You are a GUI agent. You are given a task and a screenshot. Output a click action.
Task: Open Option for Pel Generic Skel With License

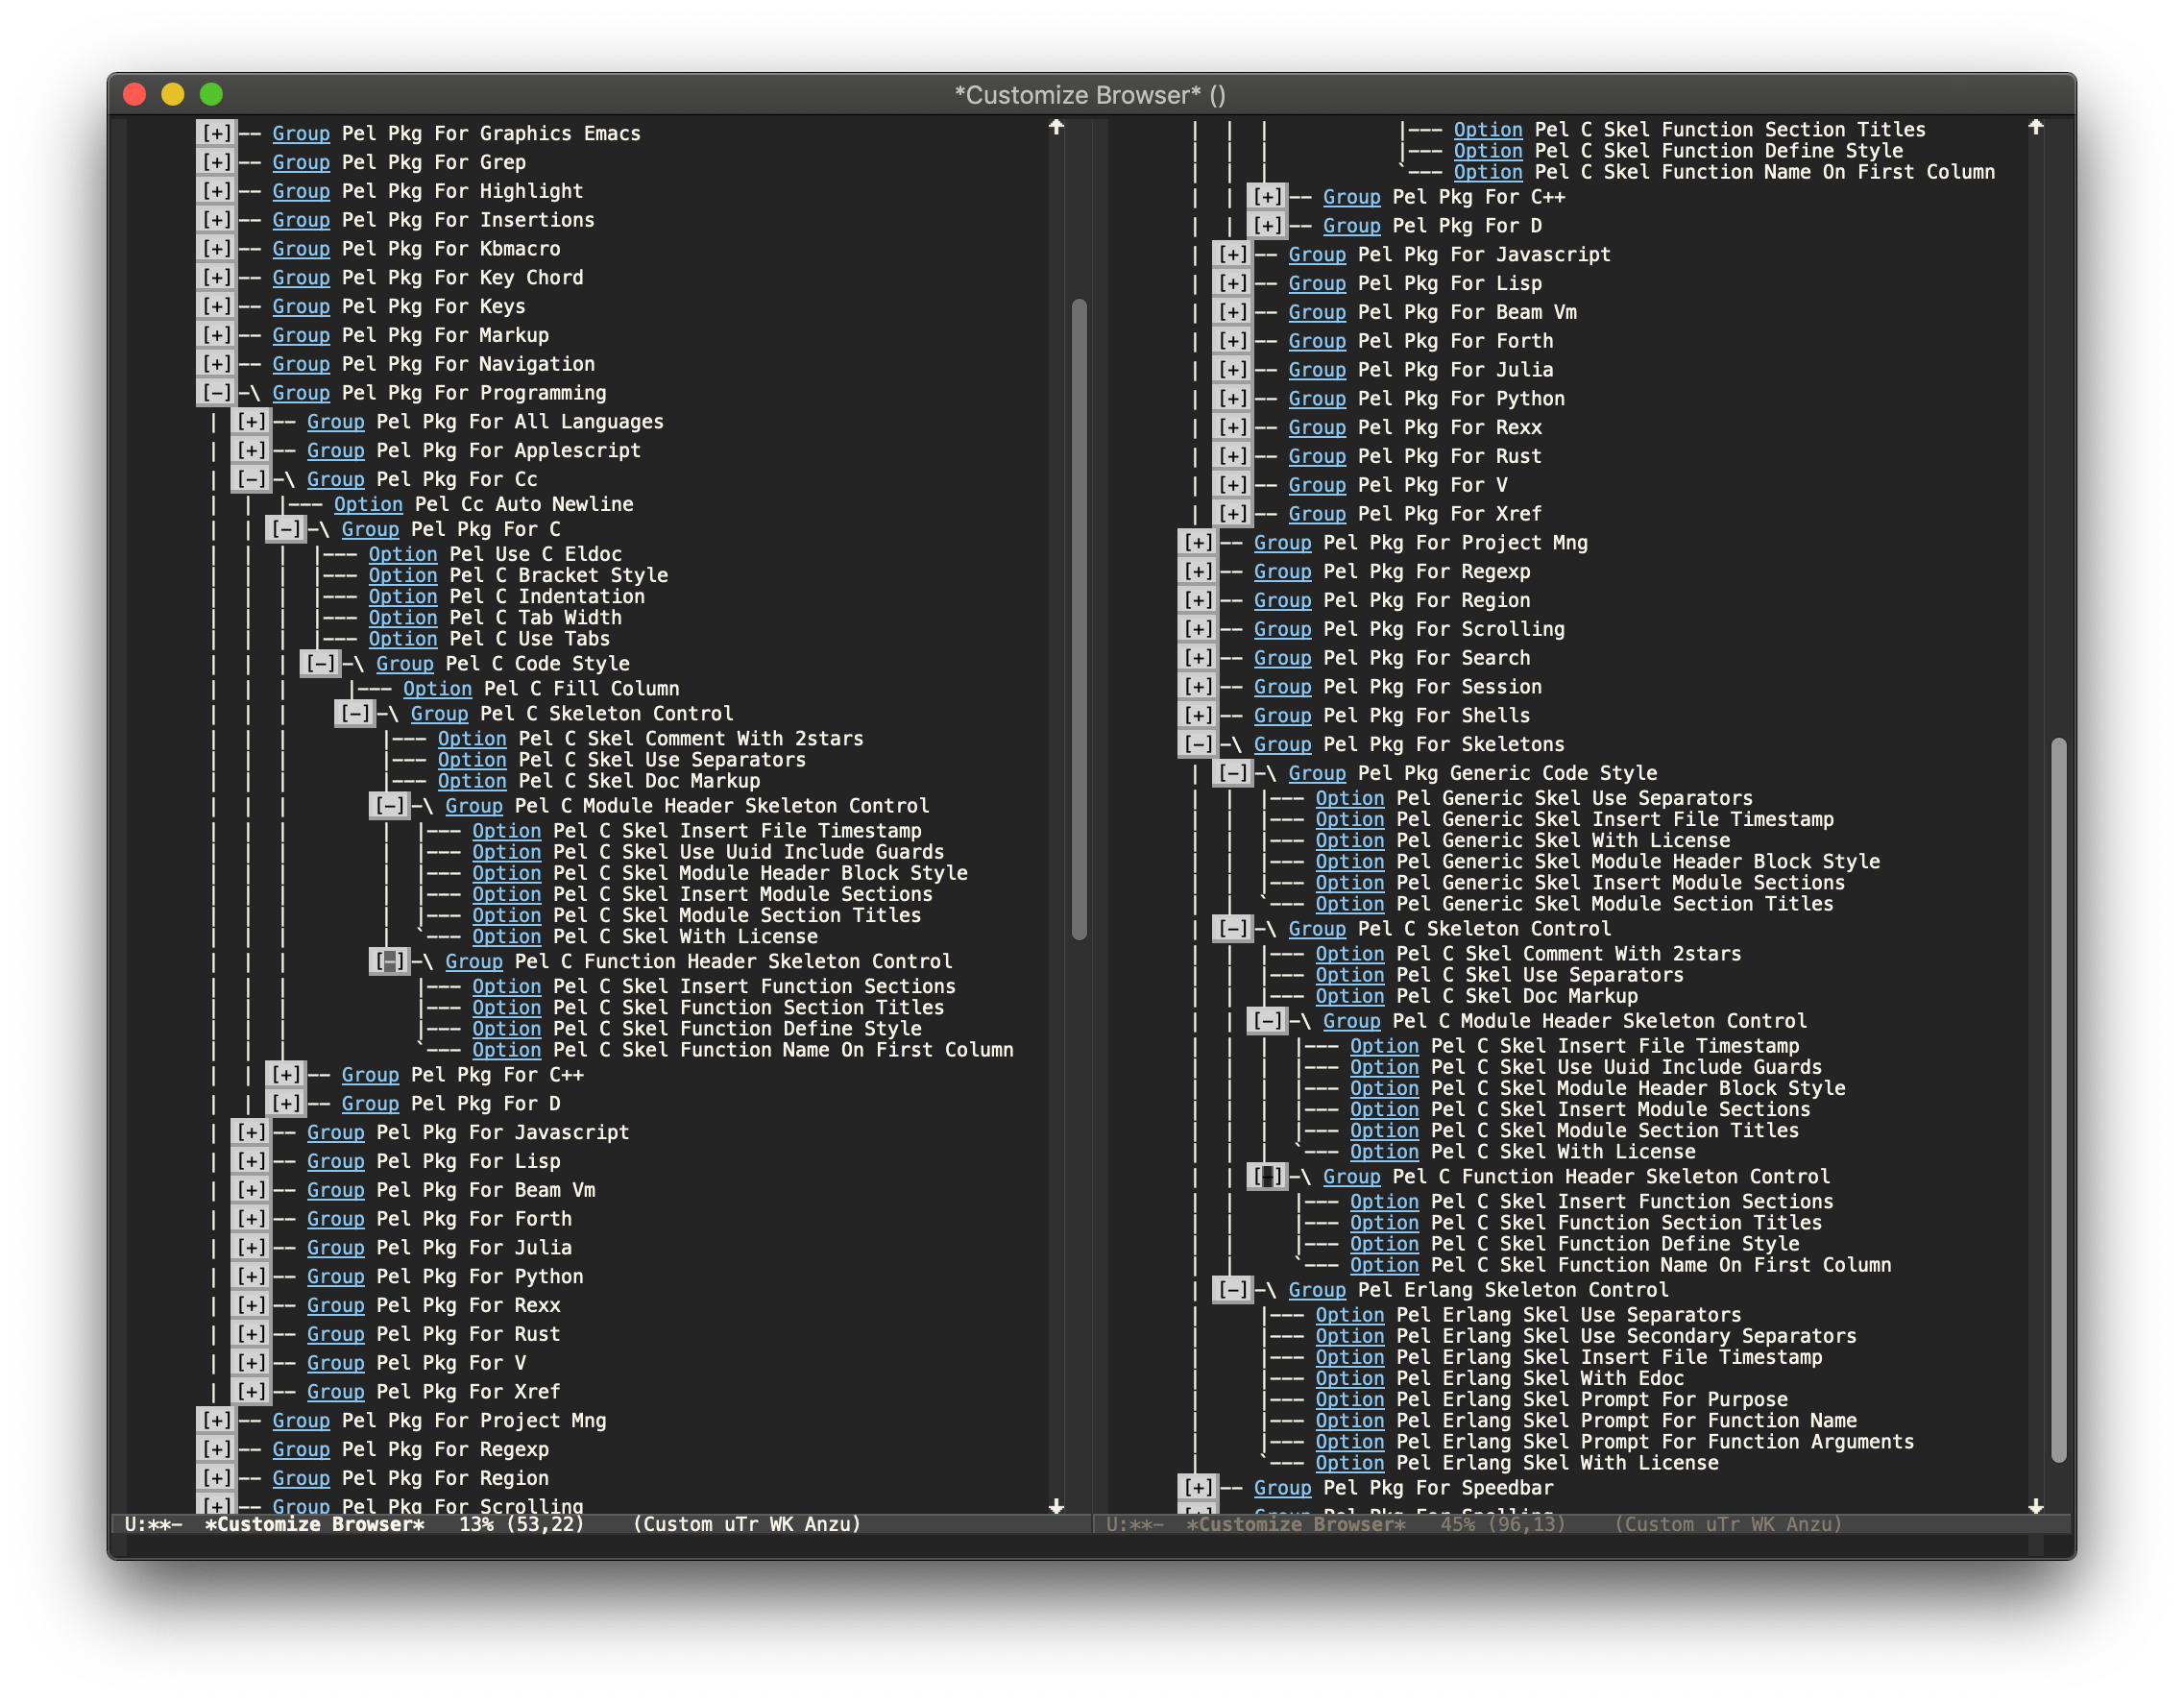point(1349,840)
